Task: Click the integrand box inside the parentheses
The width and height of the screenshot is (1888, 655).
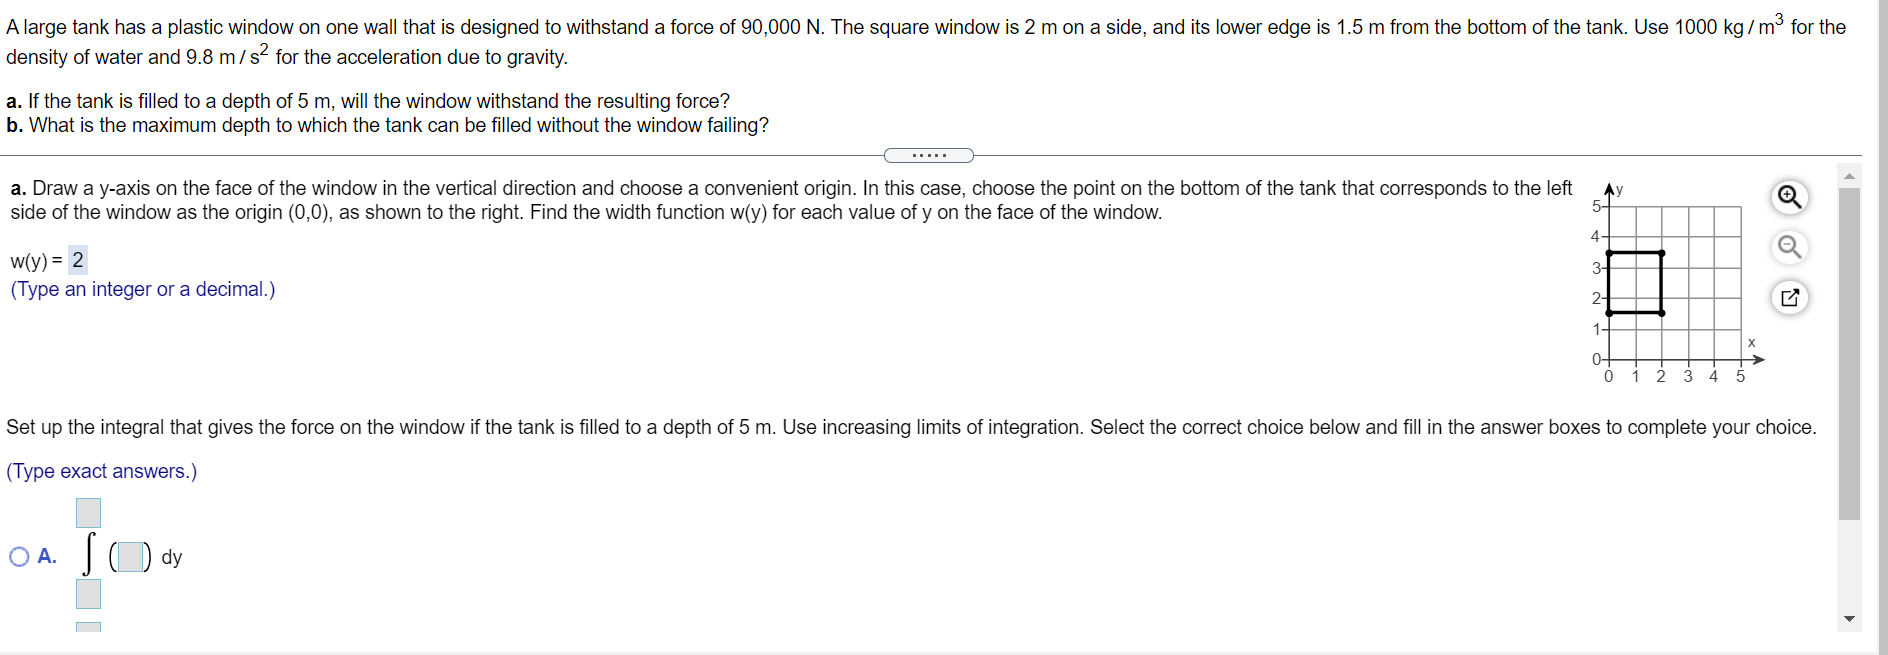Action: 129,557
